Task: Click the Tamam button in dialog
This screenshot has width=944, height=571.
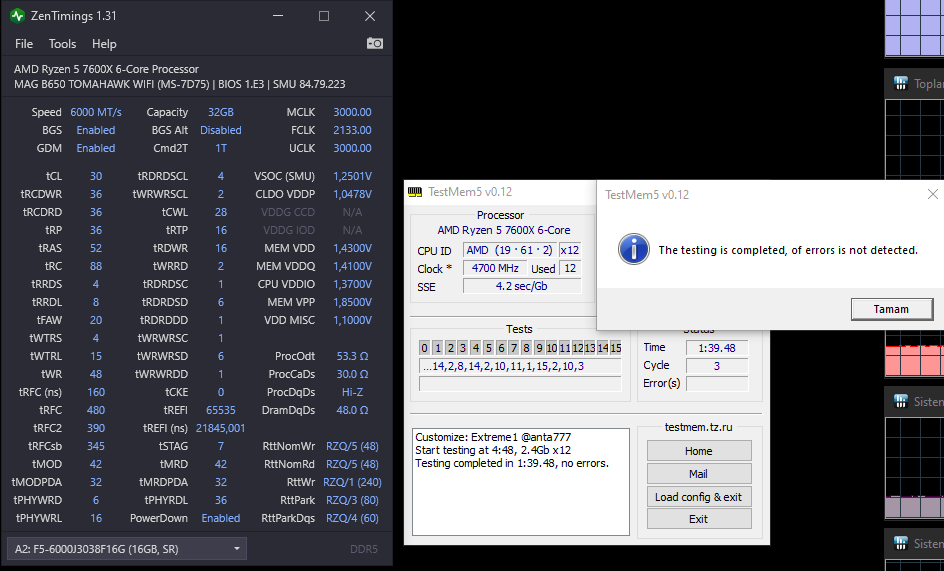Action: [891, 309]
